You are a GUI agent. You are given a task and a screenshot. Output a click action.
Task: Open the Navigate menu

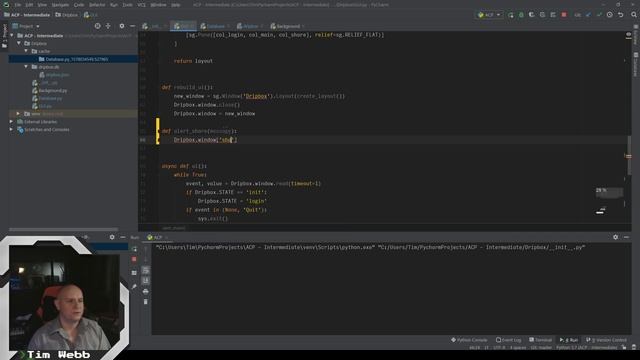pyautogui.click(x=60, y=5)
